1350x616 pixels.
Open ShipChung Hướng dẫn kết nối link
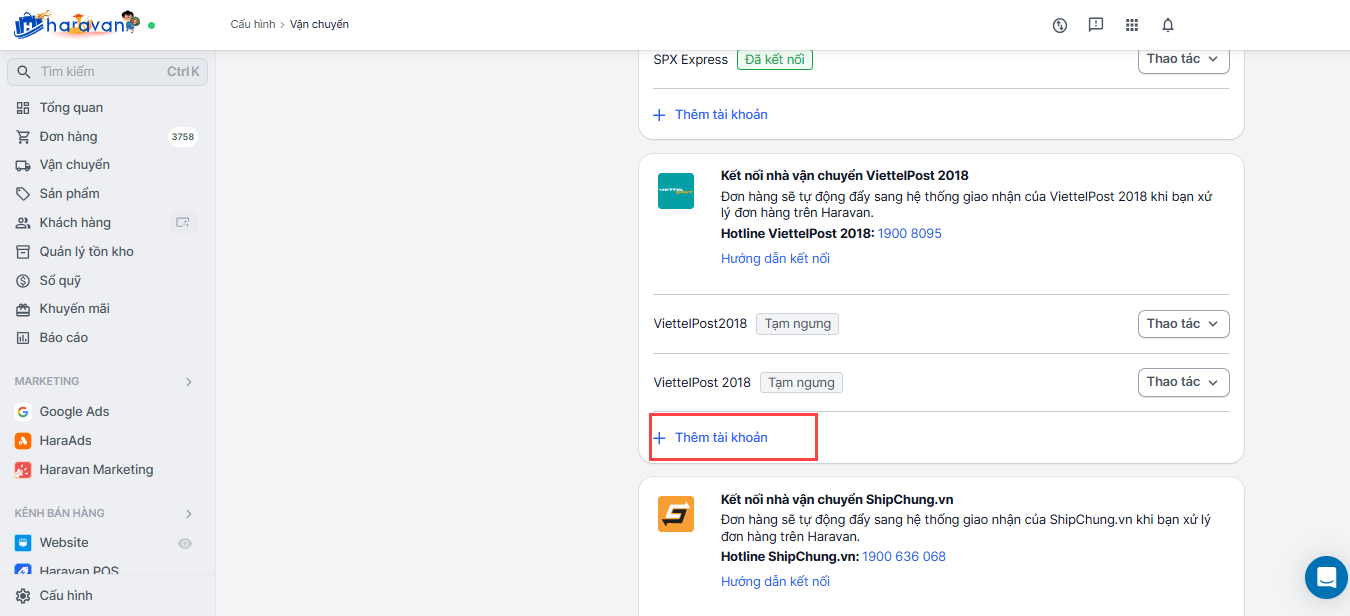775,582
